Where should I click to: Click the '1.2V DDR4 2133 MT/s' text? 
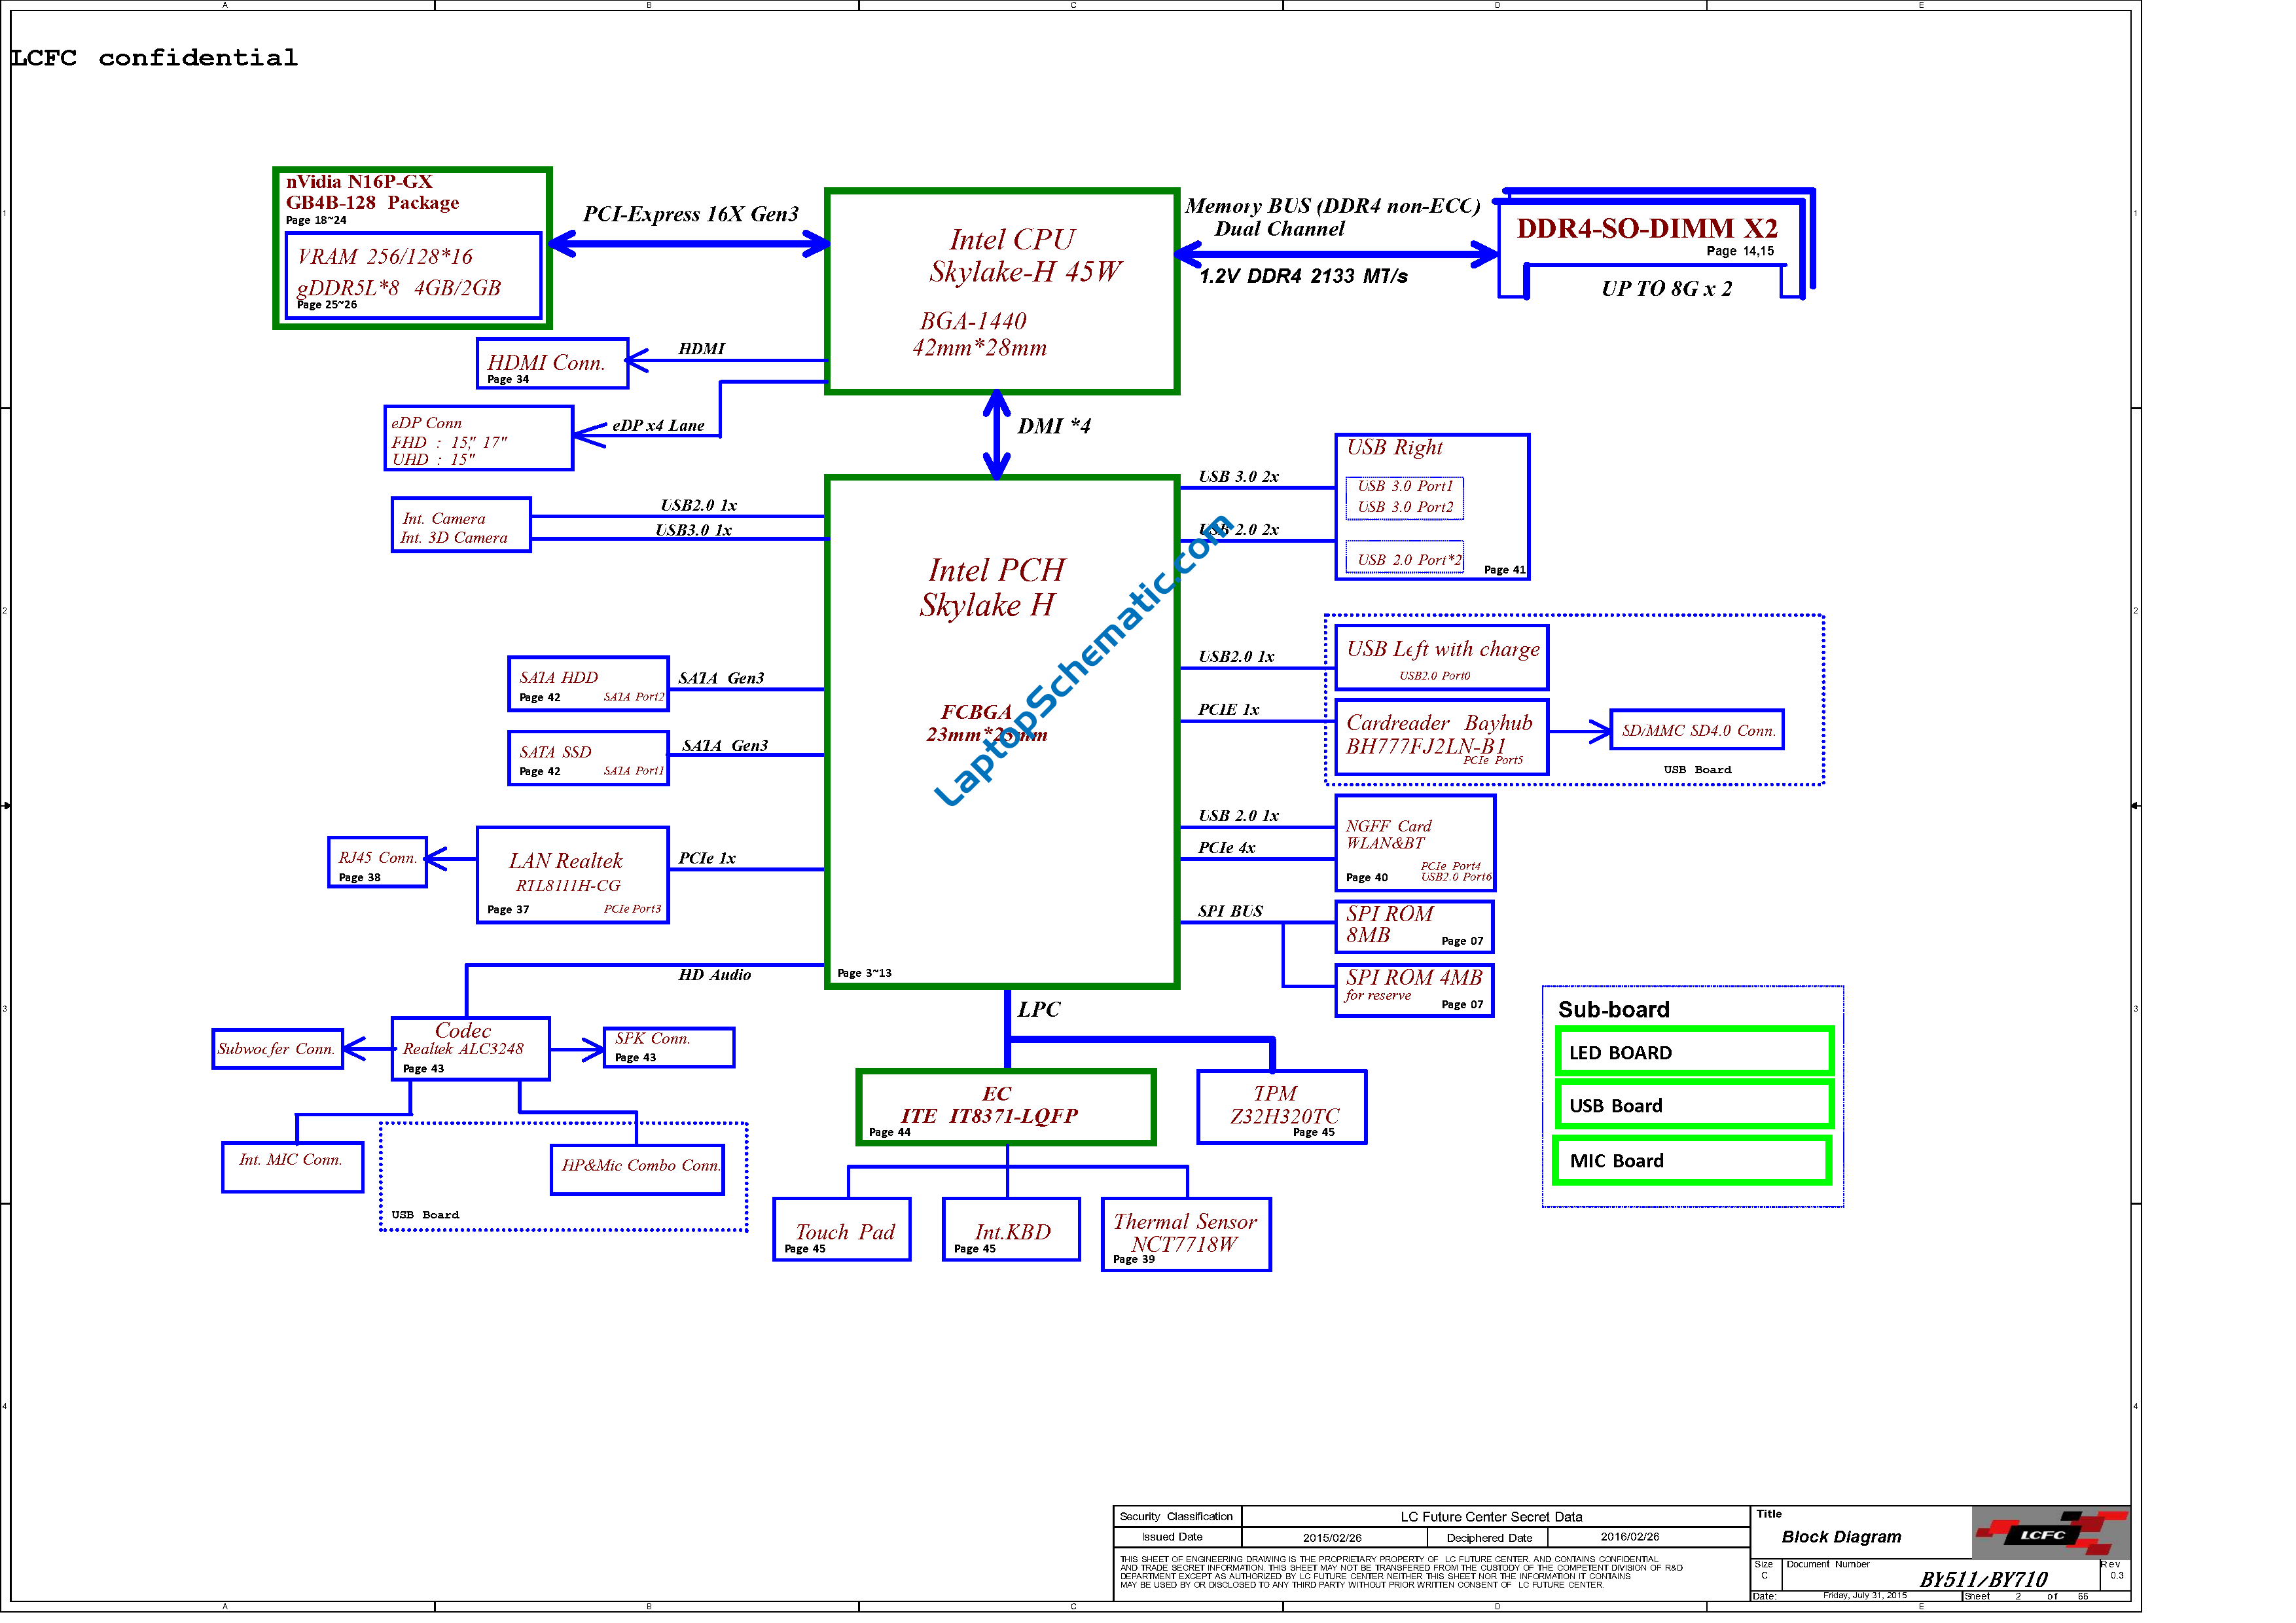(1303, 277)
